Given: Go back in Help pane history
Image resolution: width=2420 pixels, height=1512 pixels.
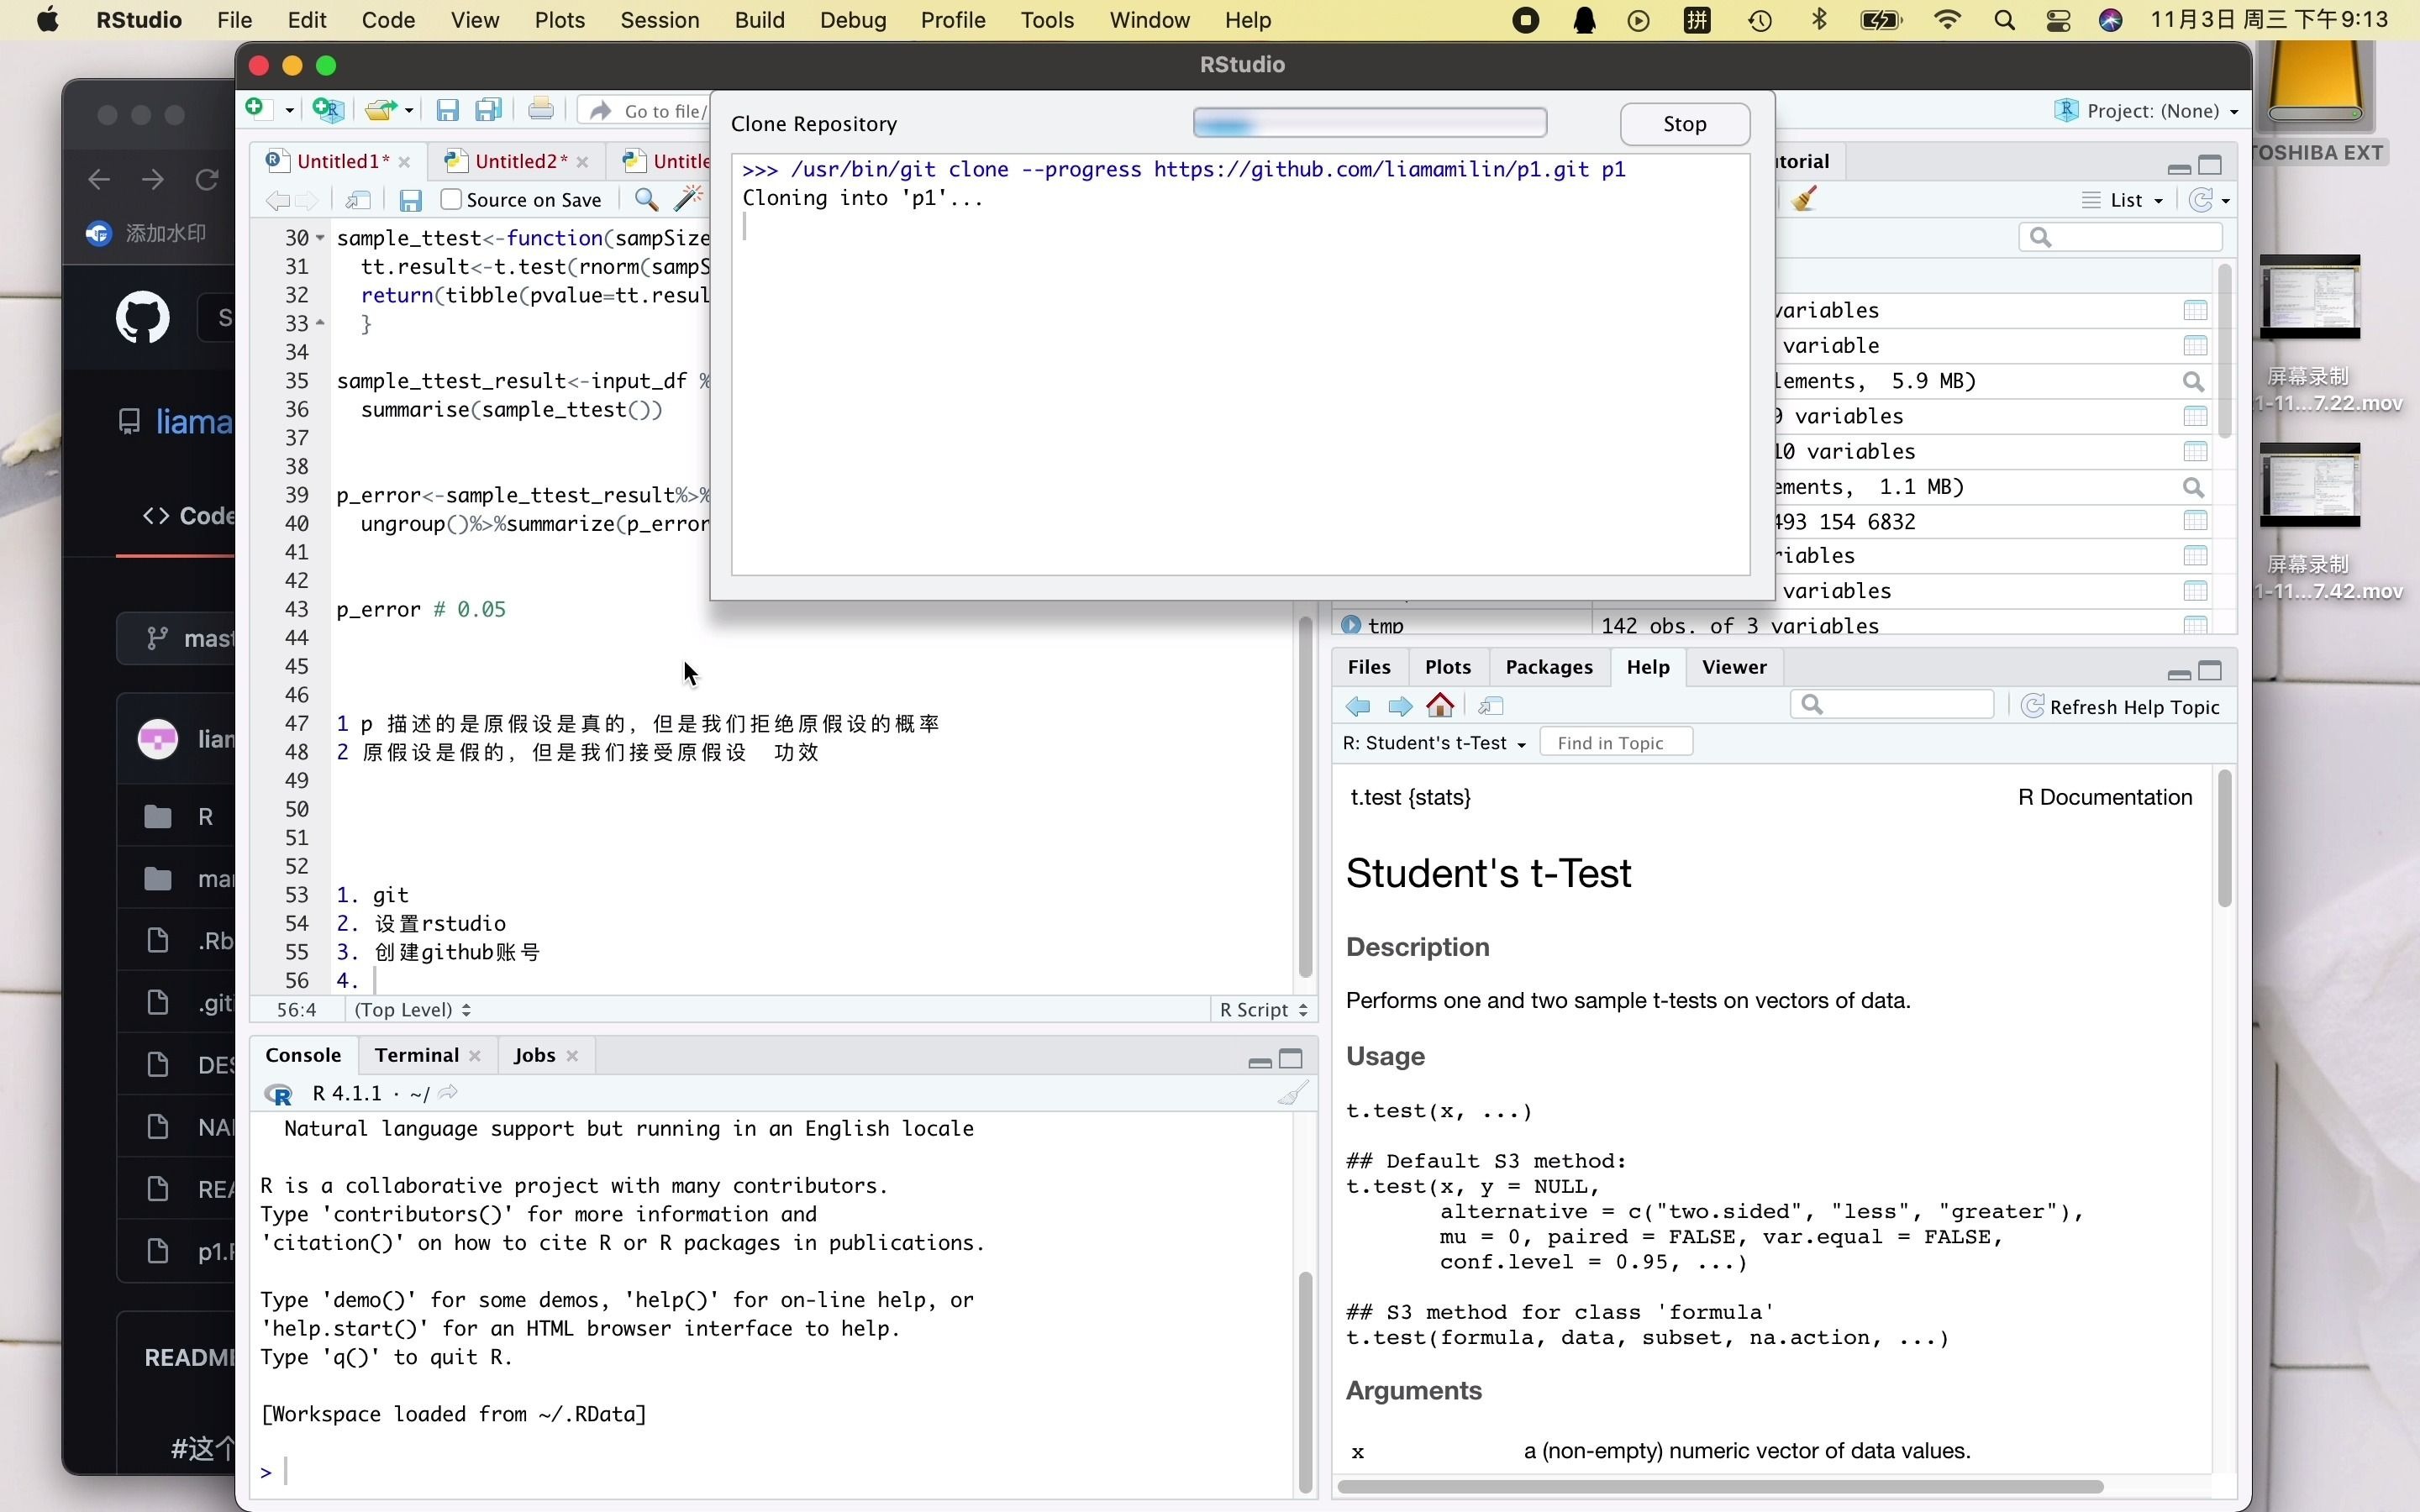Looking at the screenshot, I should pyautogui.click(x=1358, y=706).
